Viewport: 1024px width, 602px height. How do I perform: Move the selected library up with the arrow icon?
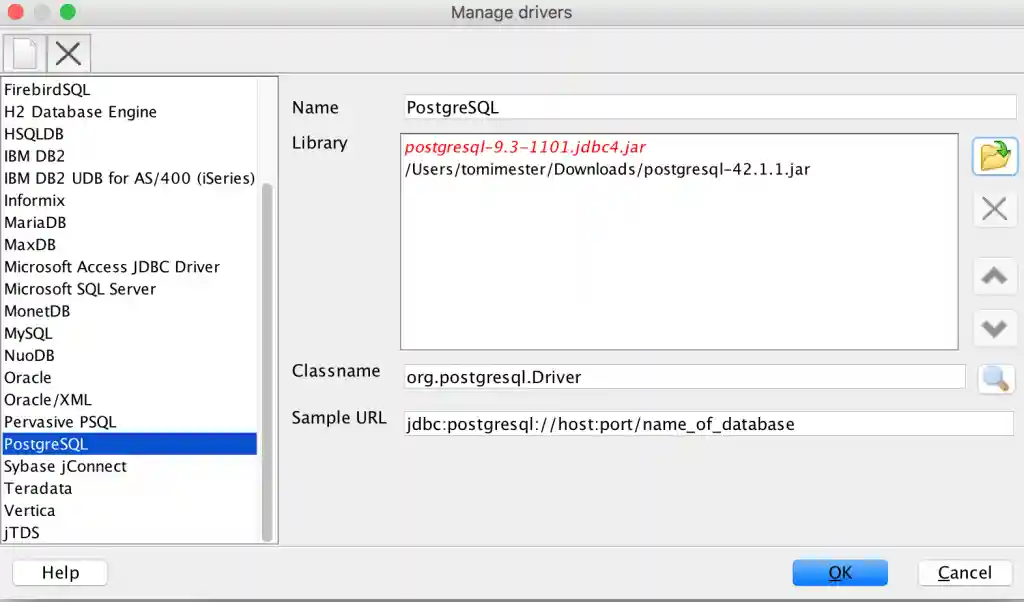click(994, 276)
